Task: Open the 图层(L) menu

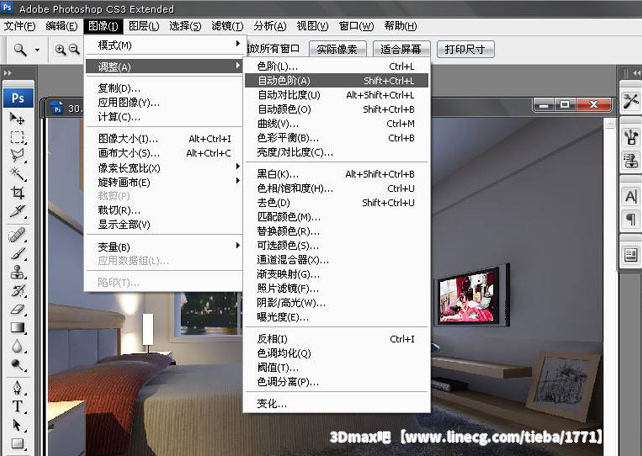Action: 144,26
